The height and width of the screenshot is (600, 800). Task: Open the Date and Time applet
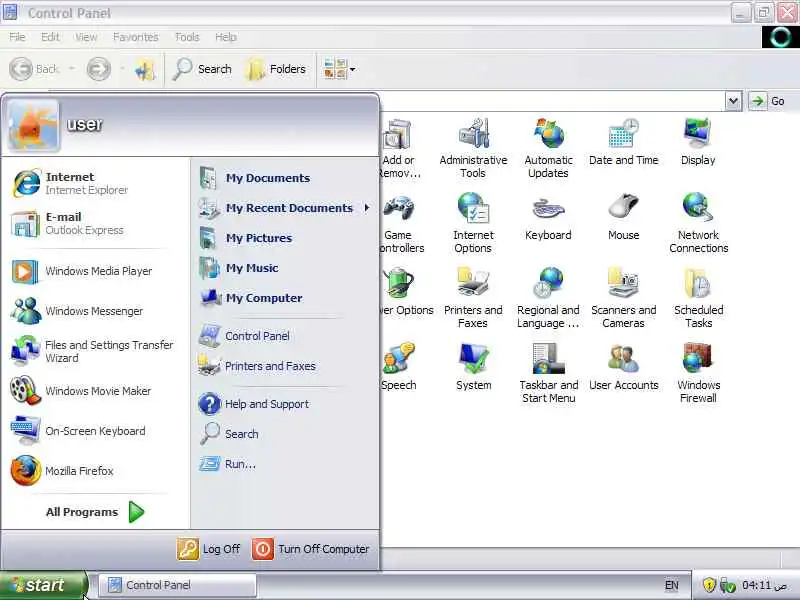click(x=623, y=142)
